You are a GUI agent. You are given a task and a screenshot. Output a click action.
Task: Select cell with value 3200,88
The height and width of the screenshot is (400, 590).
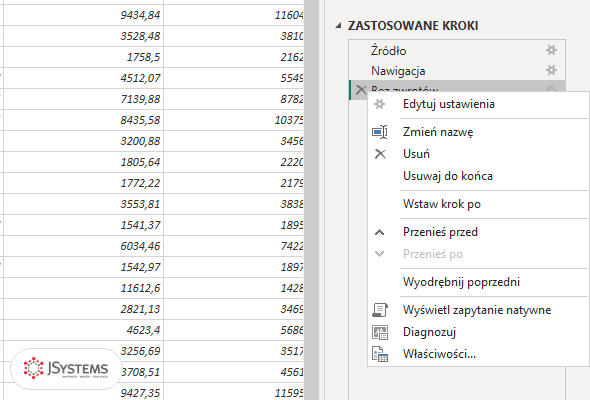tap(84, 141)
